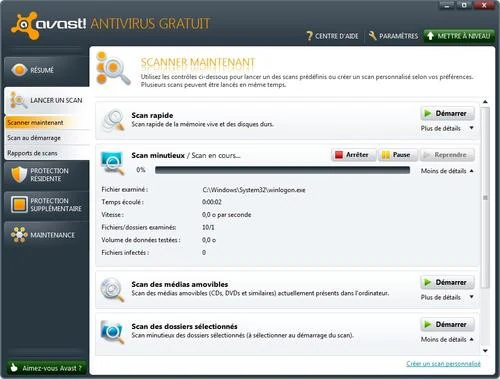Open the Protection supplémentaire section
This screenshot has width=500, height=379.
pyautogui.click(x=46, y=205)
